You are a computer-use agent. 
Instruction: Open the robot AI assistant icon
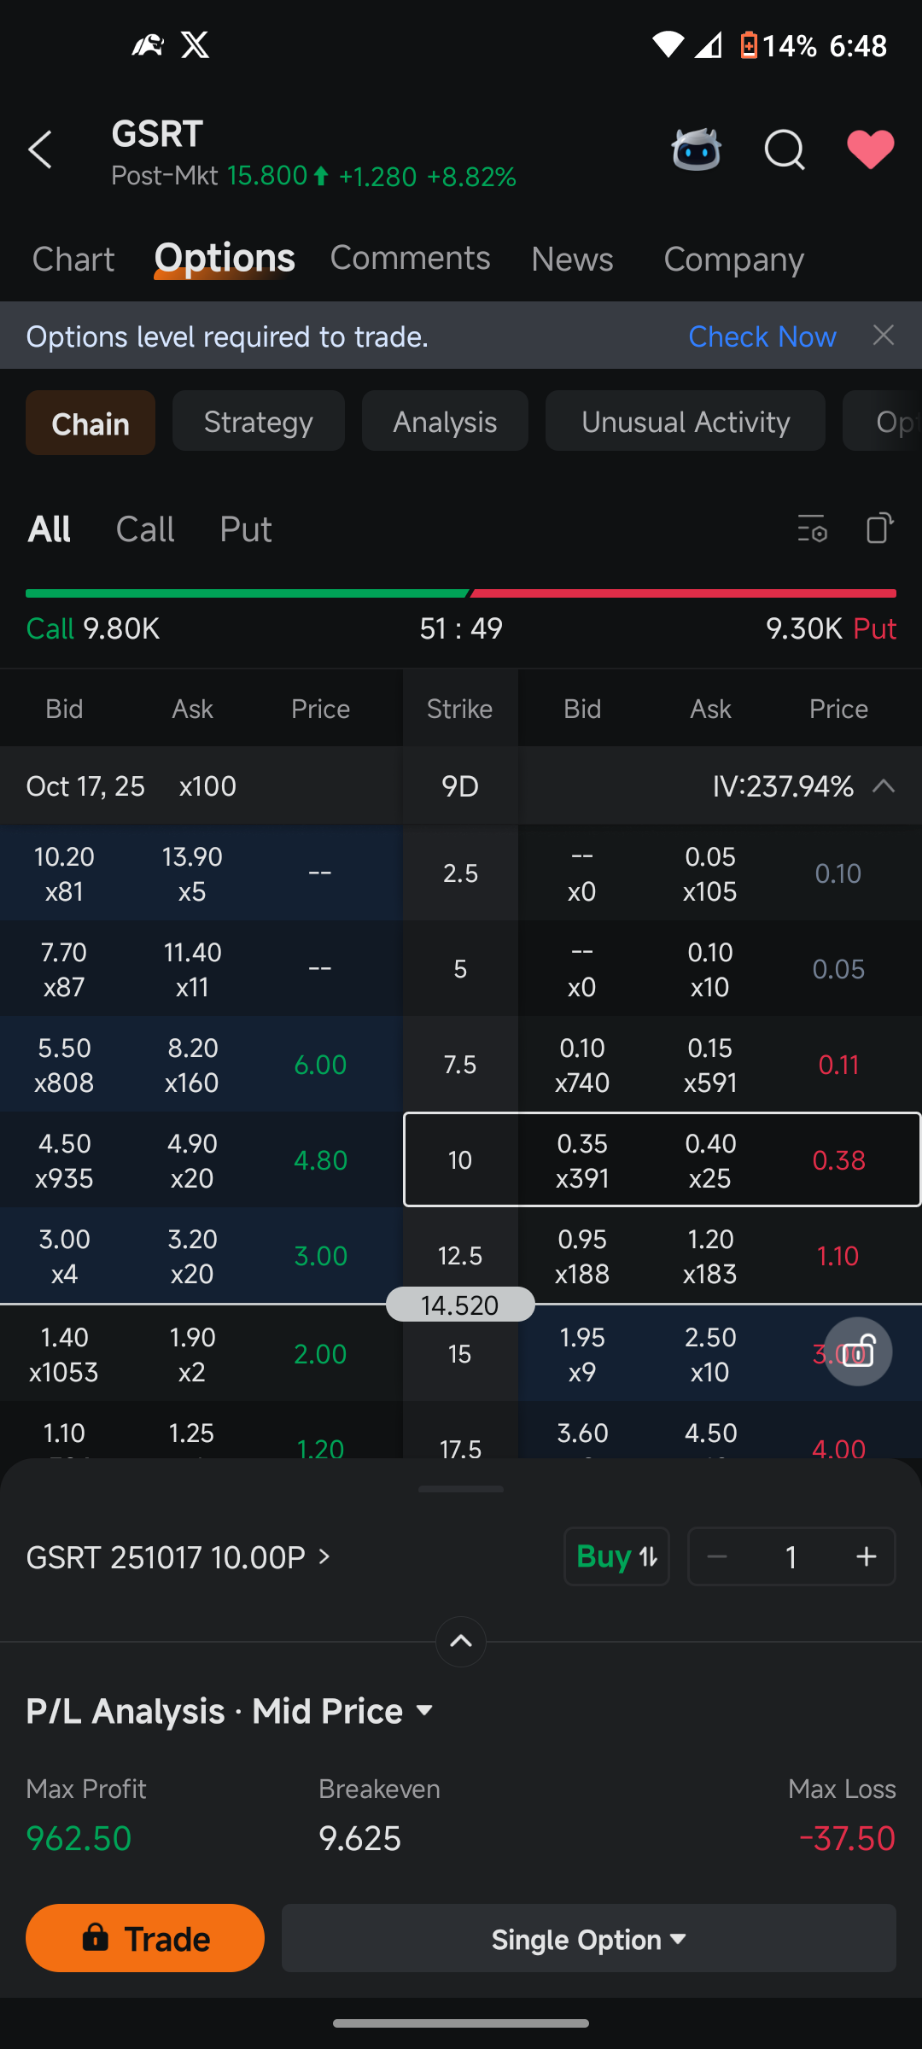[696, 150]
